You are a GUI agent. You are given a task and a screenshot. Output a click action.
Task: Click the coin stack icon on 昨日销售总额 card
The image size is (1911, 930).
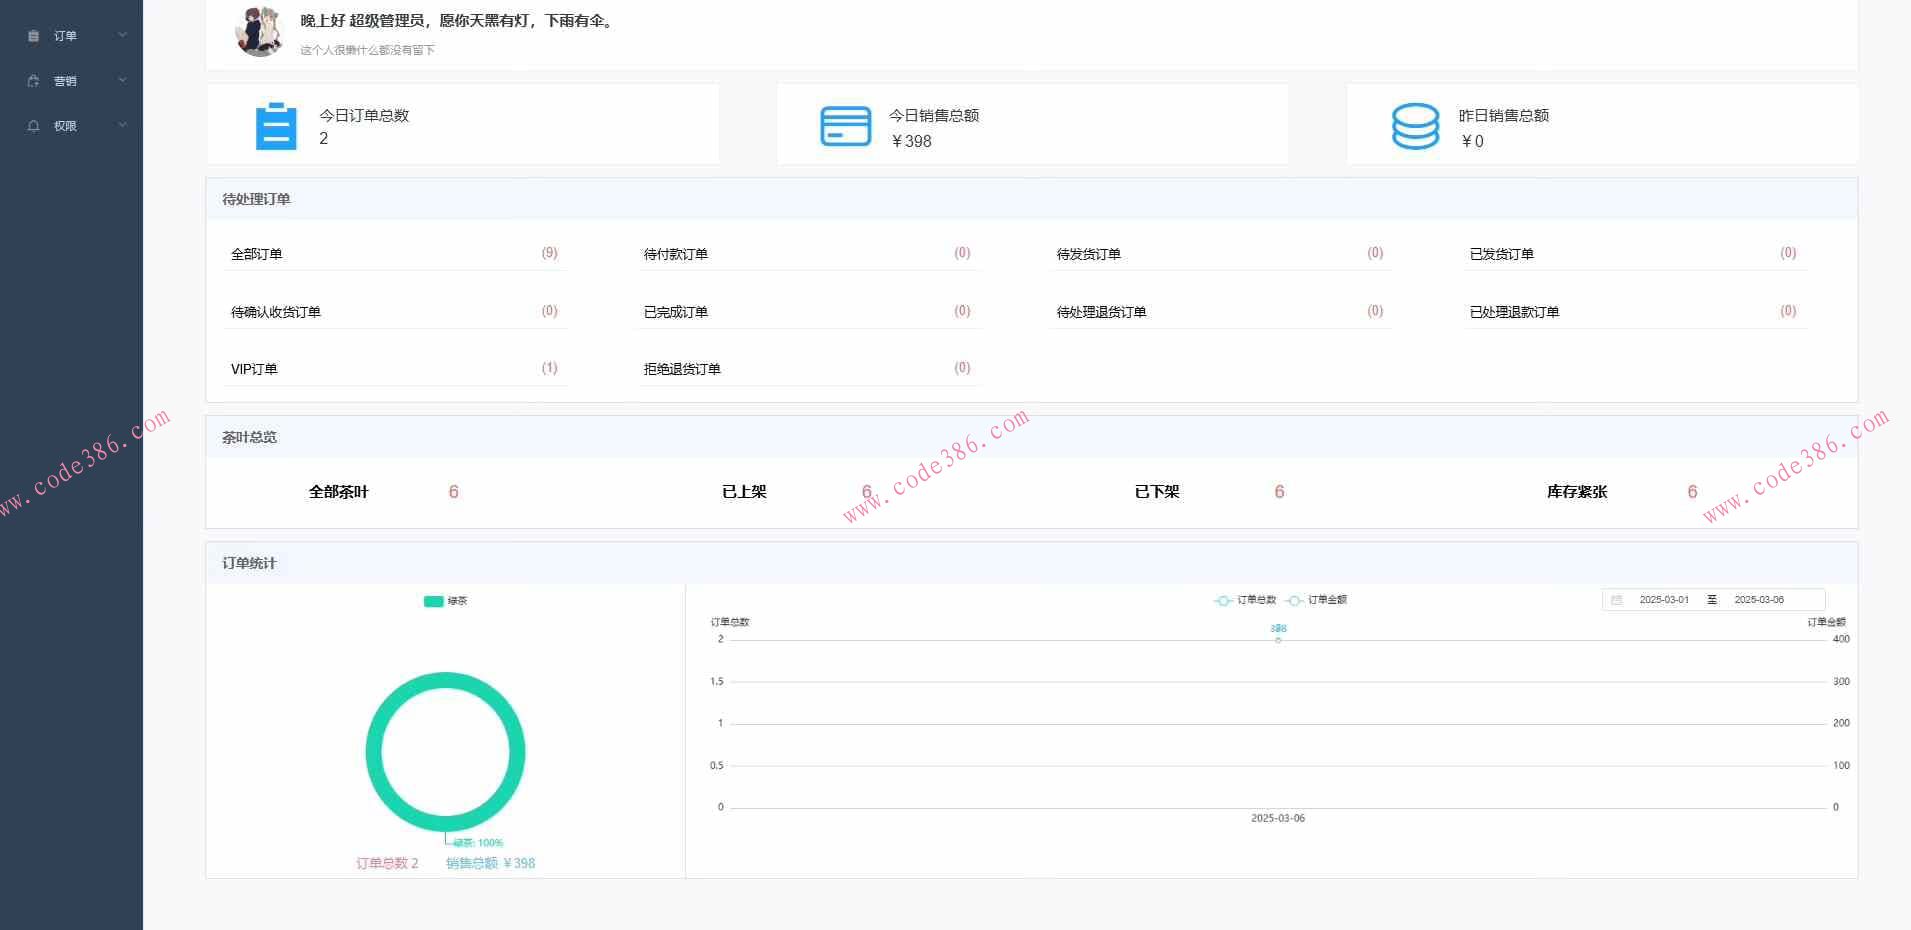pyautogui.click(x=1413, y=125)
